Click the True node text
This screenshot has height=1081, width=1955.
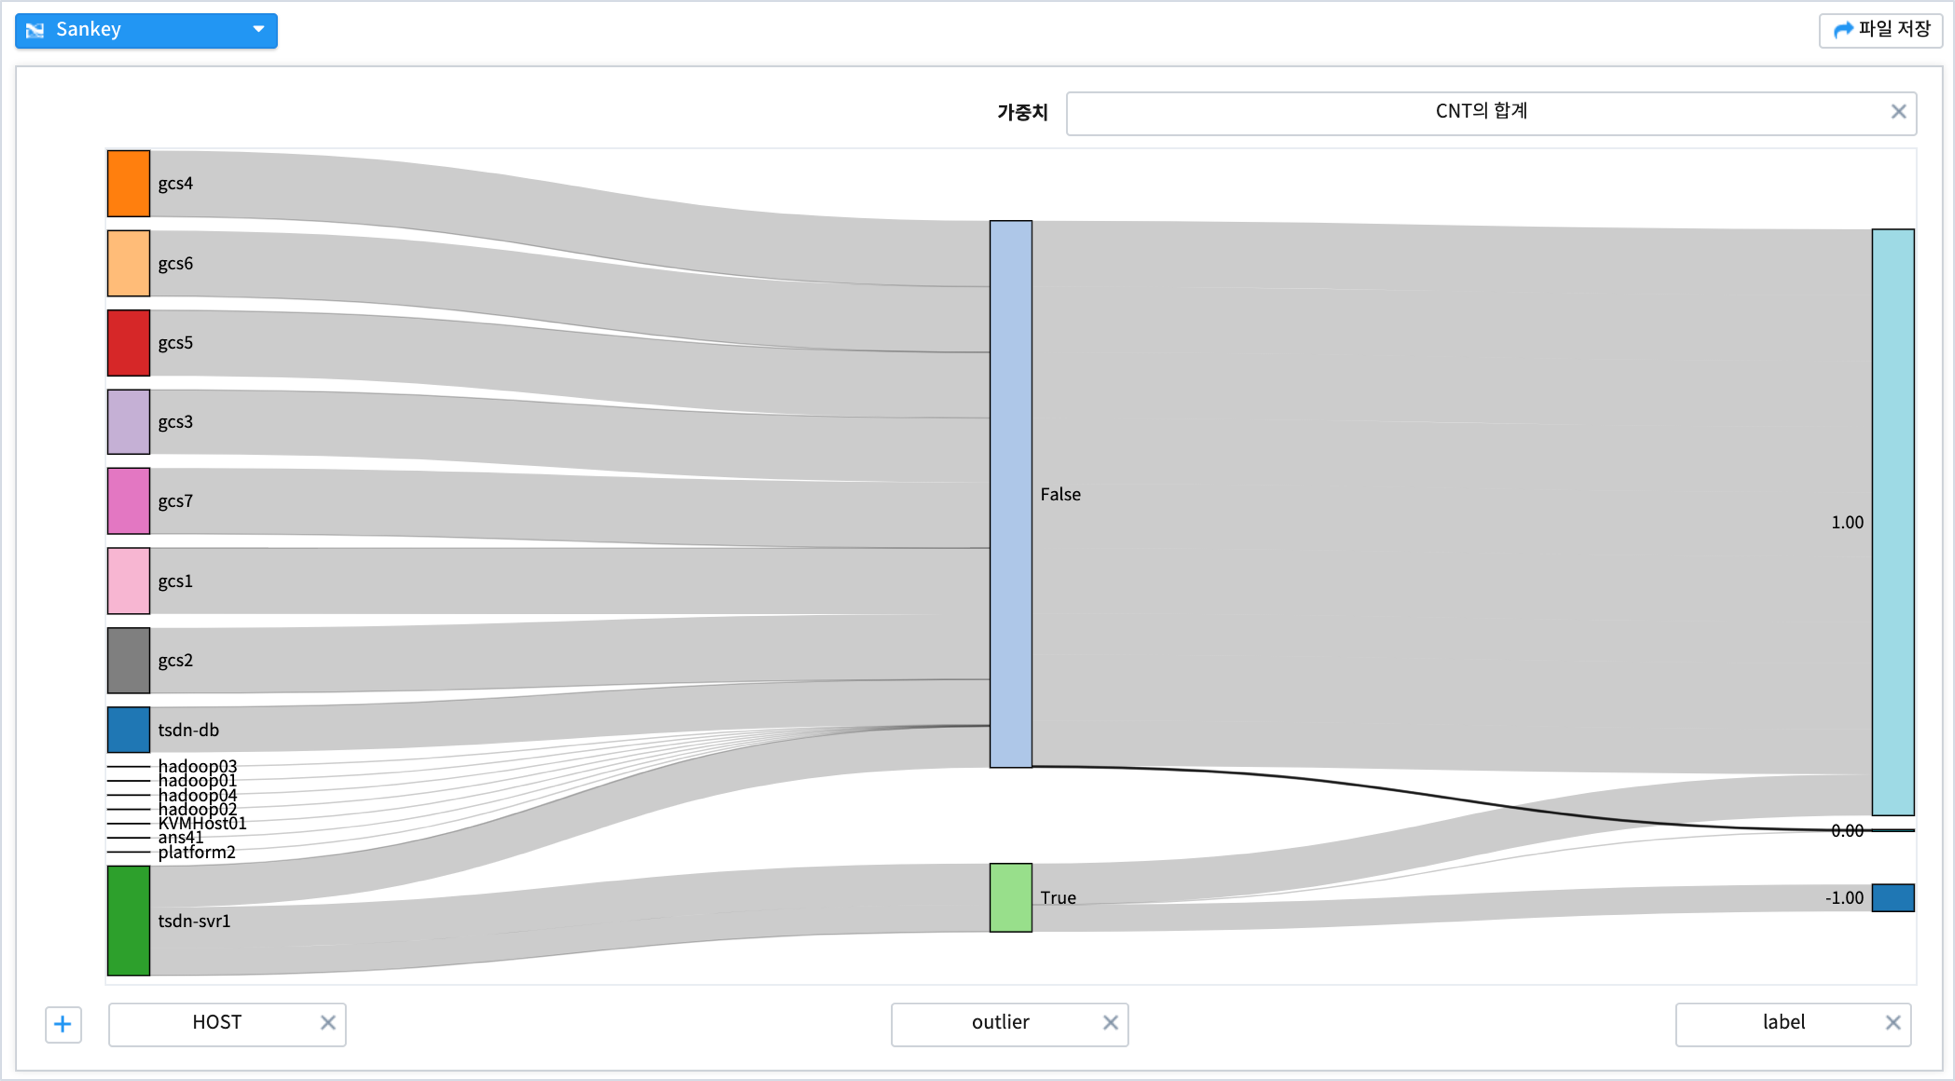coord(1058,898)
